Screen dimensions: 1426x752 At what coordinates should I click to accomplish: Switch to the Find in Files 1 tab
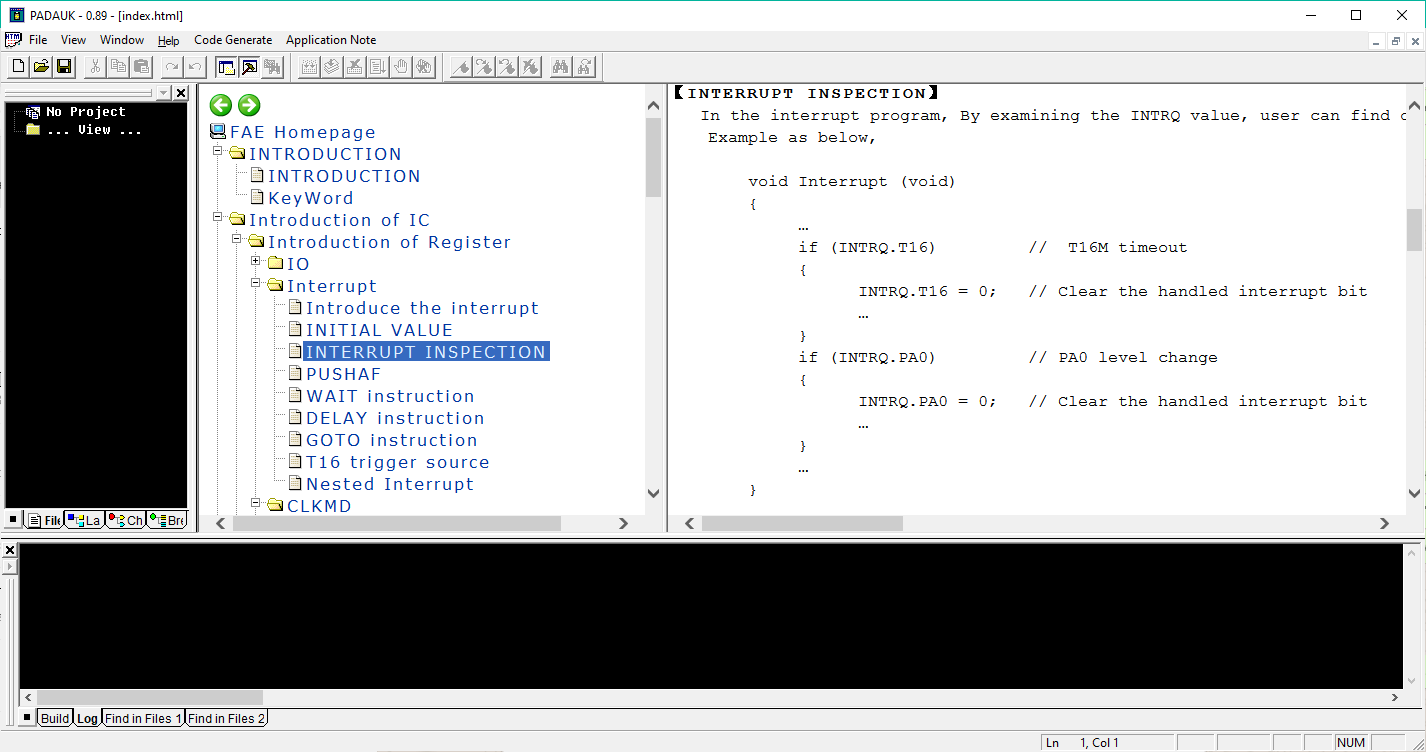point(142,718)
